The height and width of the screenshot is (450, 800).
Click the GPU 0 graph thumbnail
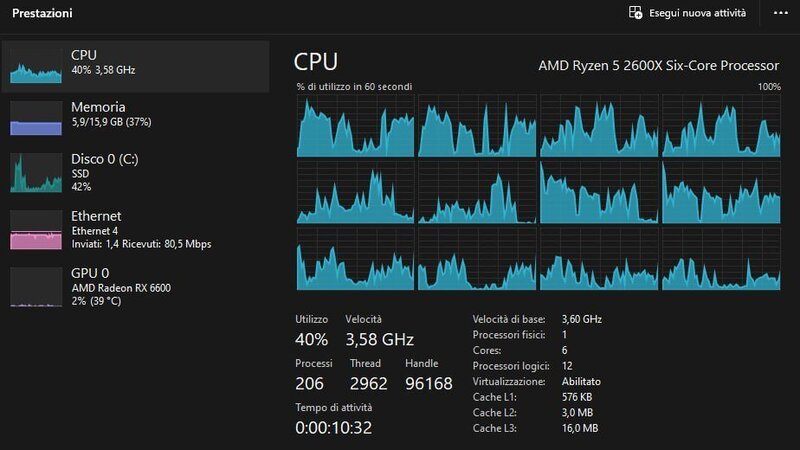[36, 286]
